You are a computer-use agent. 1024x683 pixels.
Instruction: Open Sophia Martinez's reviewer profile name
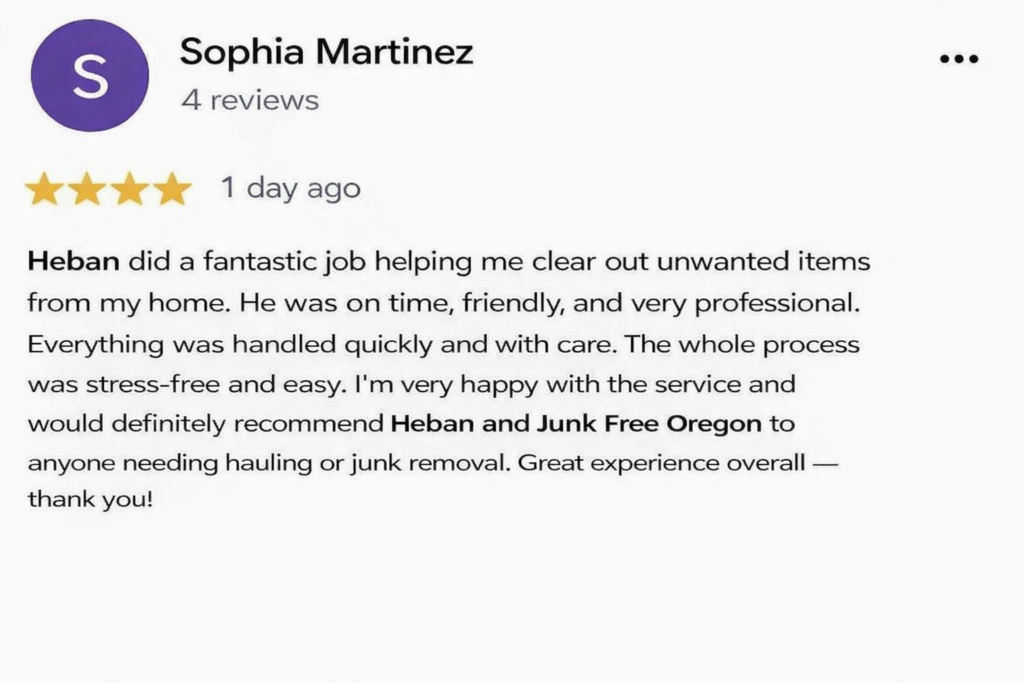tap(326, 52)
